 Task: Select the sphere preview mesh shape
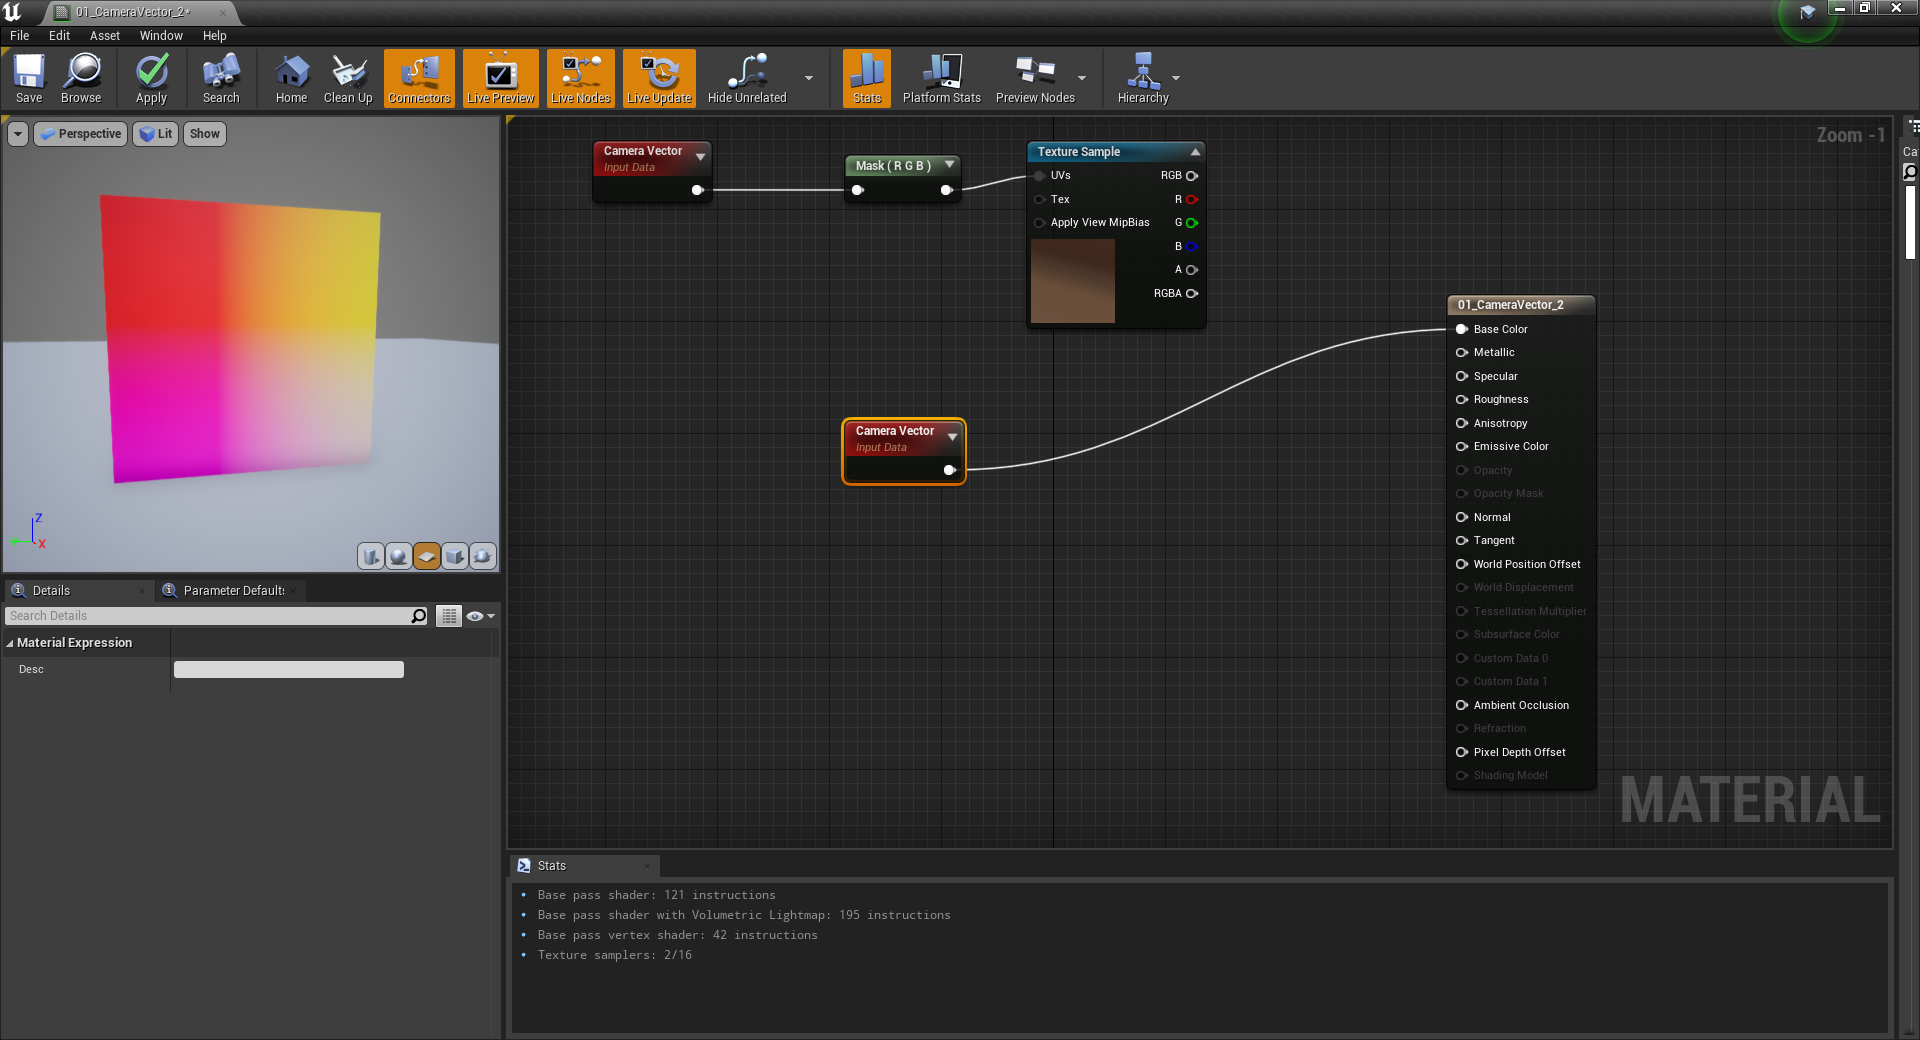[x=399, y=556]
